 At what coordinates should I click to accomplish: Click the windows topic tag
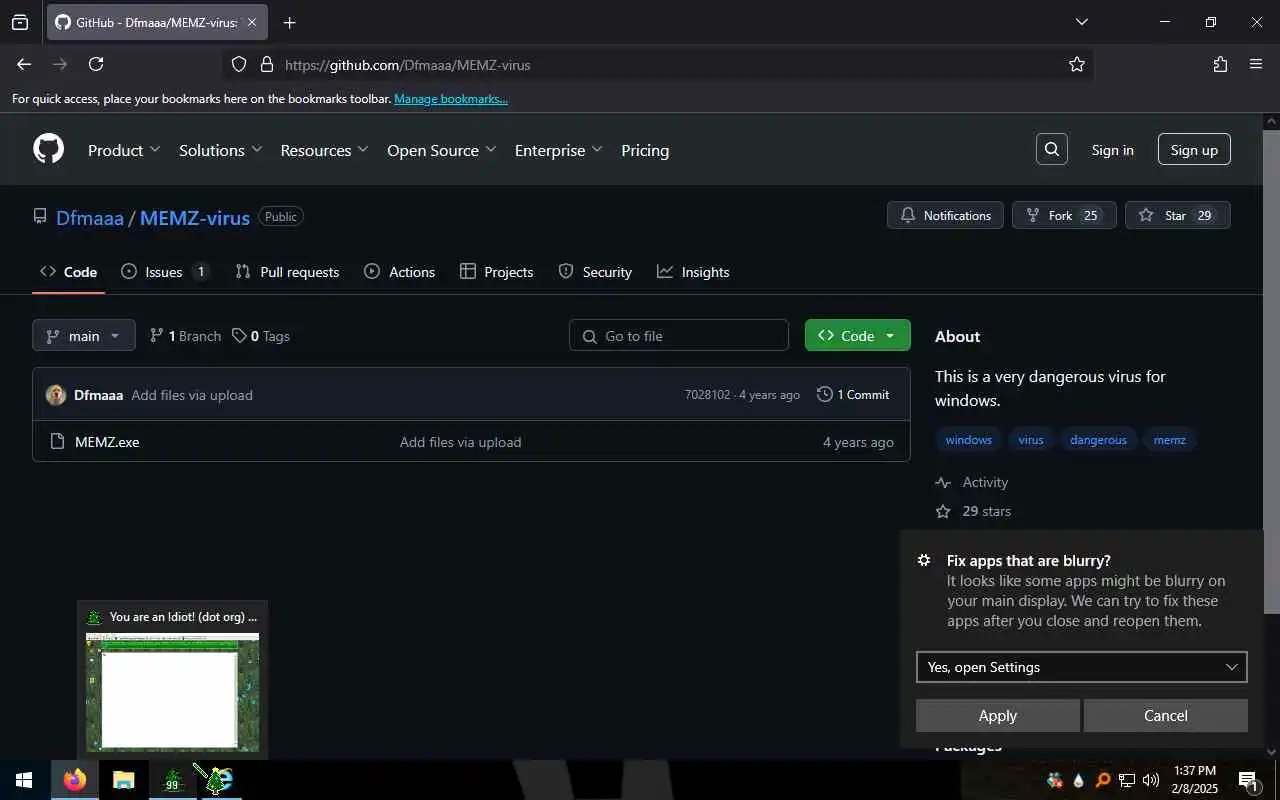968,440
